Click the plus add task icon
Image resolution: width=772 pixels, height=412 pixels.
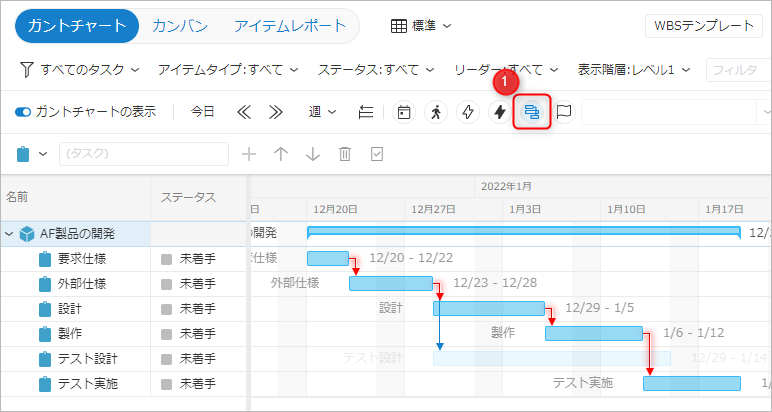[x=249, y=154]
